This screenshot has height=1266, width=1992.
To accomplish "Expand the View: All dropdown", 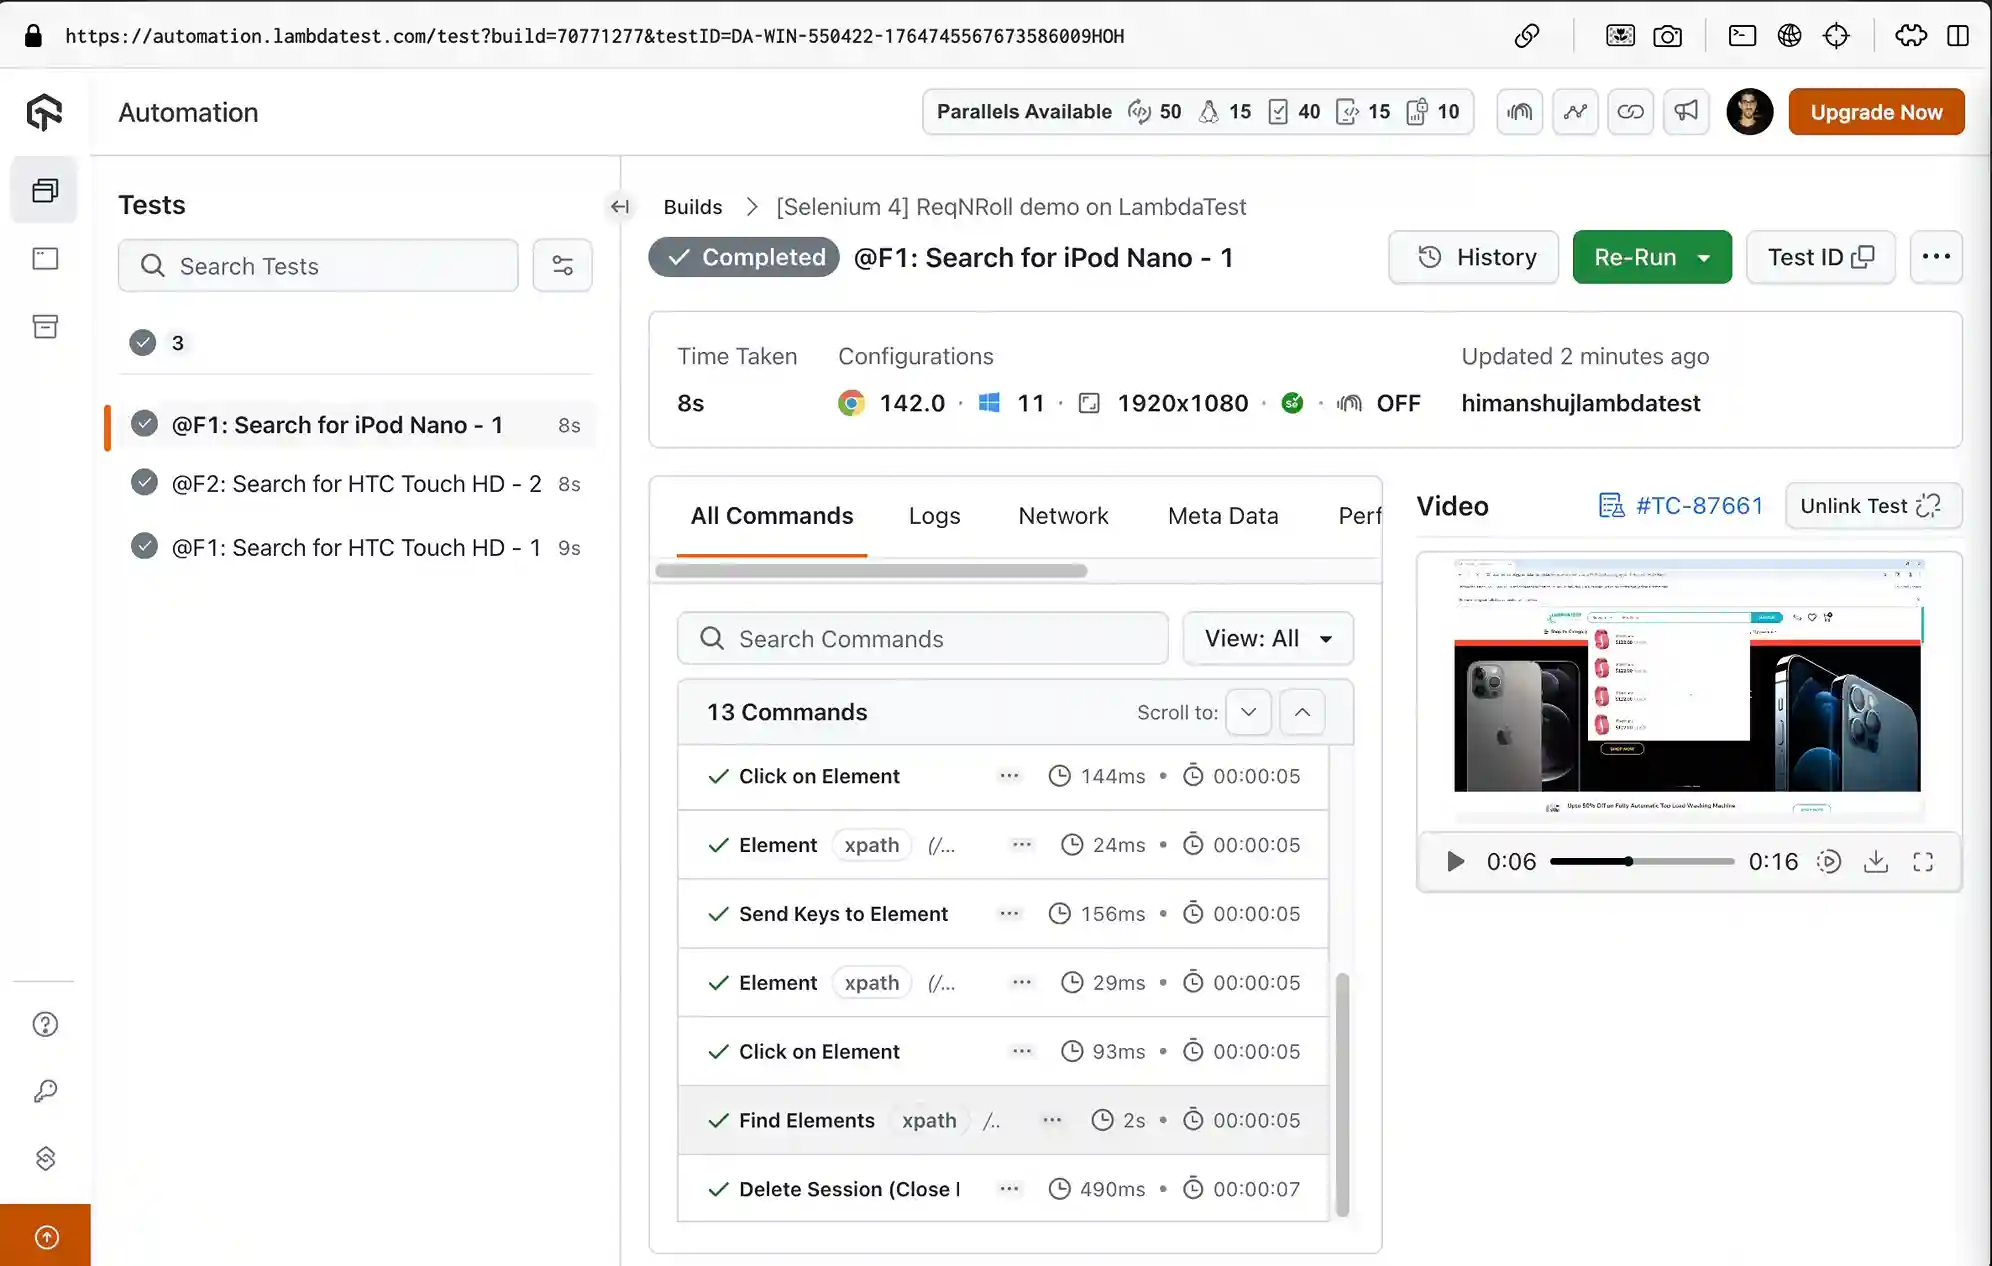I will click(x=1268, y=638).
